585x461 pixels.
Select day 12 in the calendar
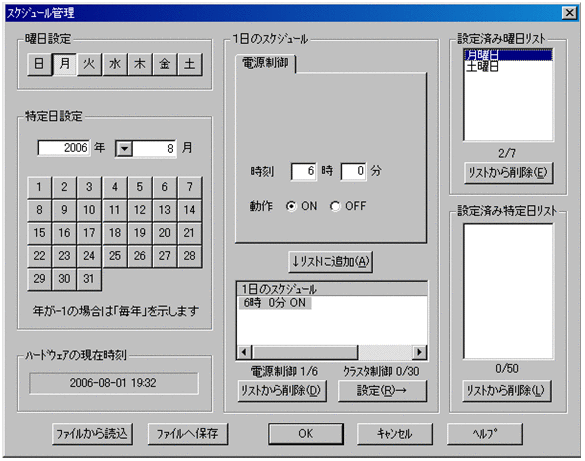pyautogui.click(x=140, y=210)
